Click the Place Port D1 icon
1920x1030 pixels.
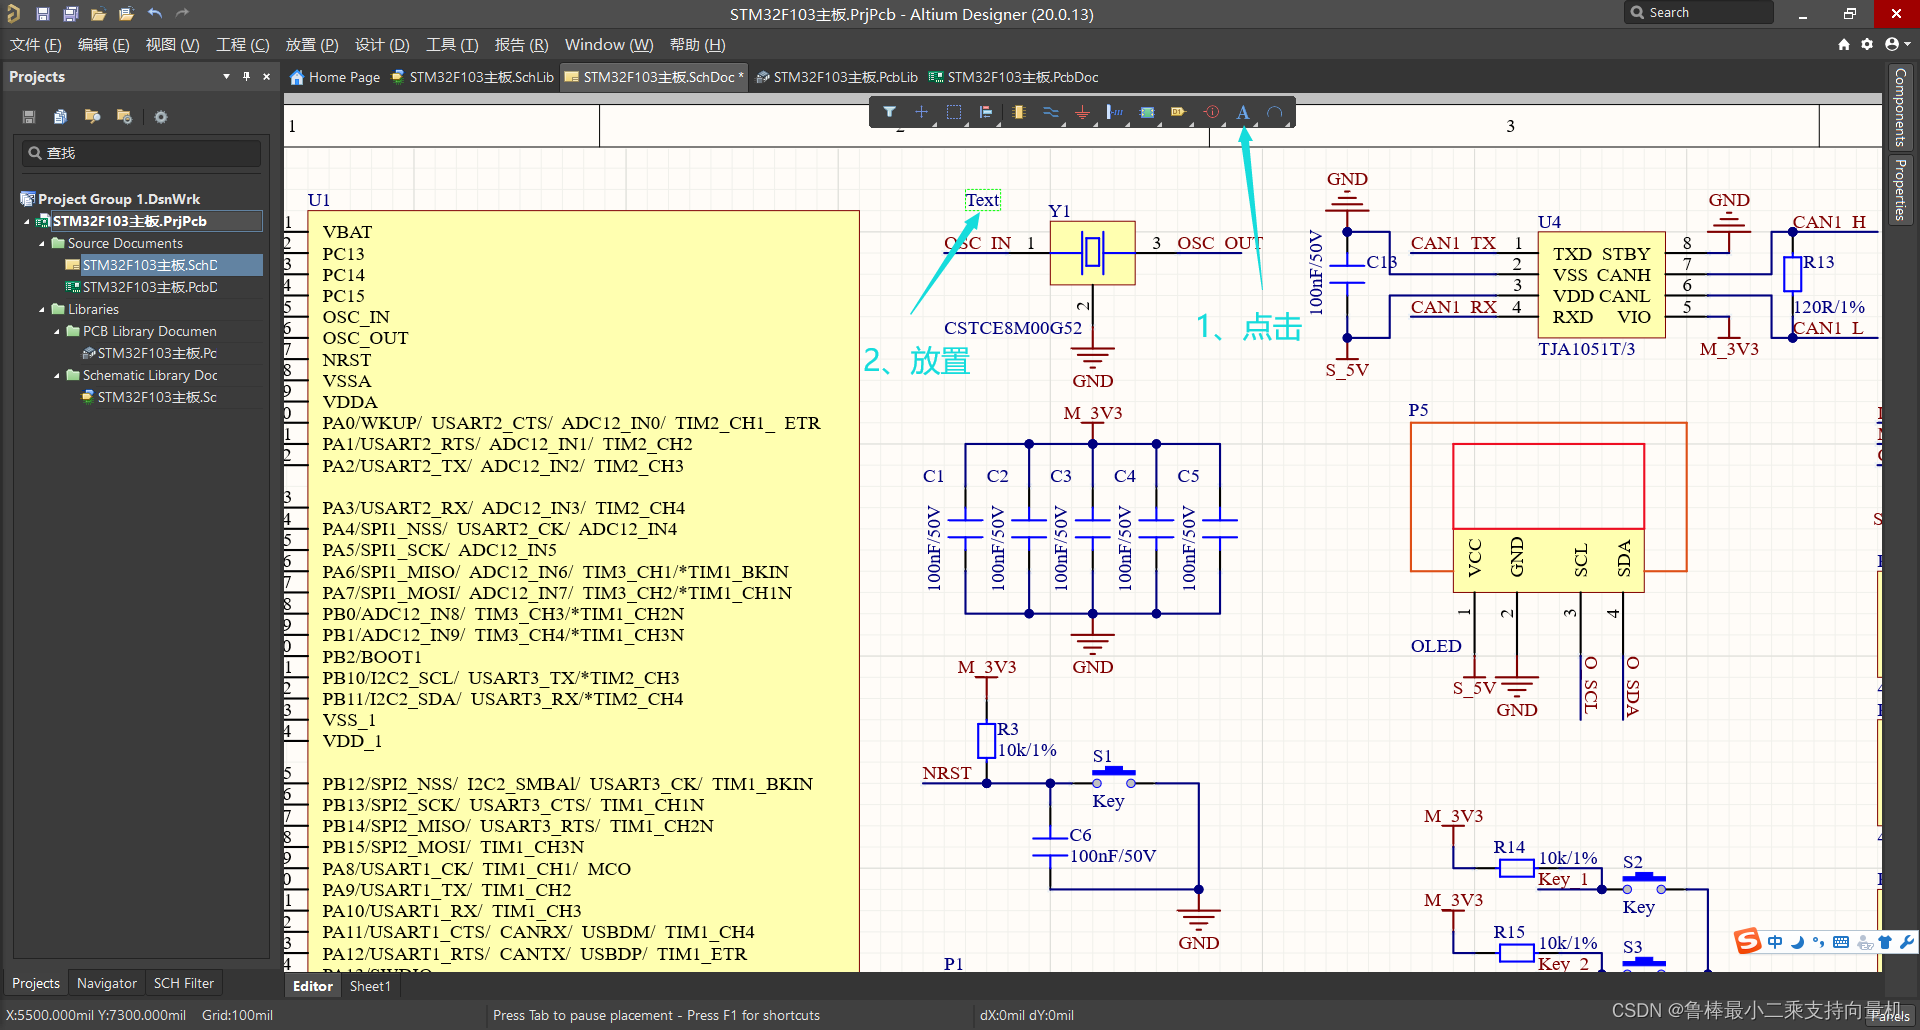[x=1178, y=112]
